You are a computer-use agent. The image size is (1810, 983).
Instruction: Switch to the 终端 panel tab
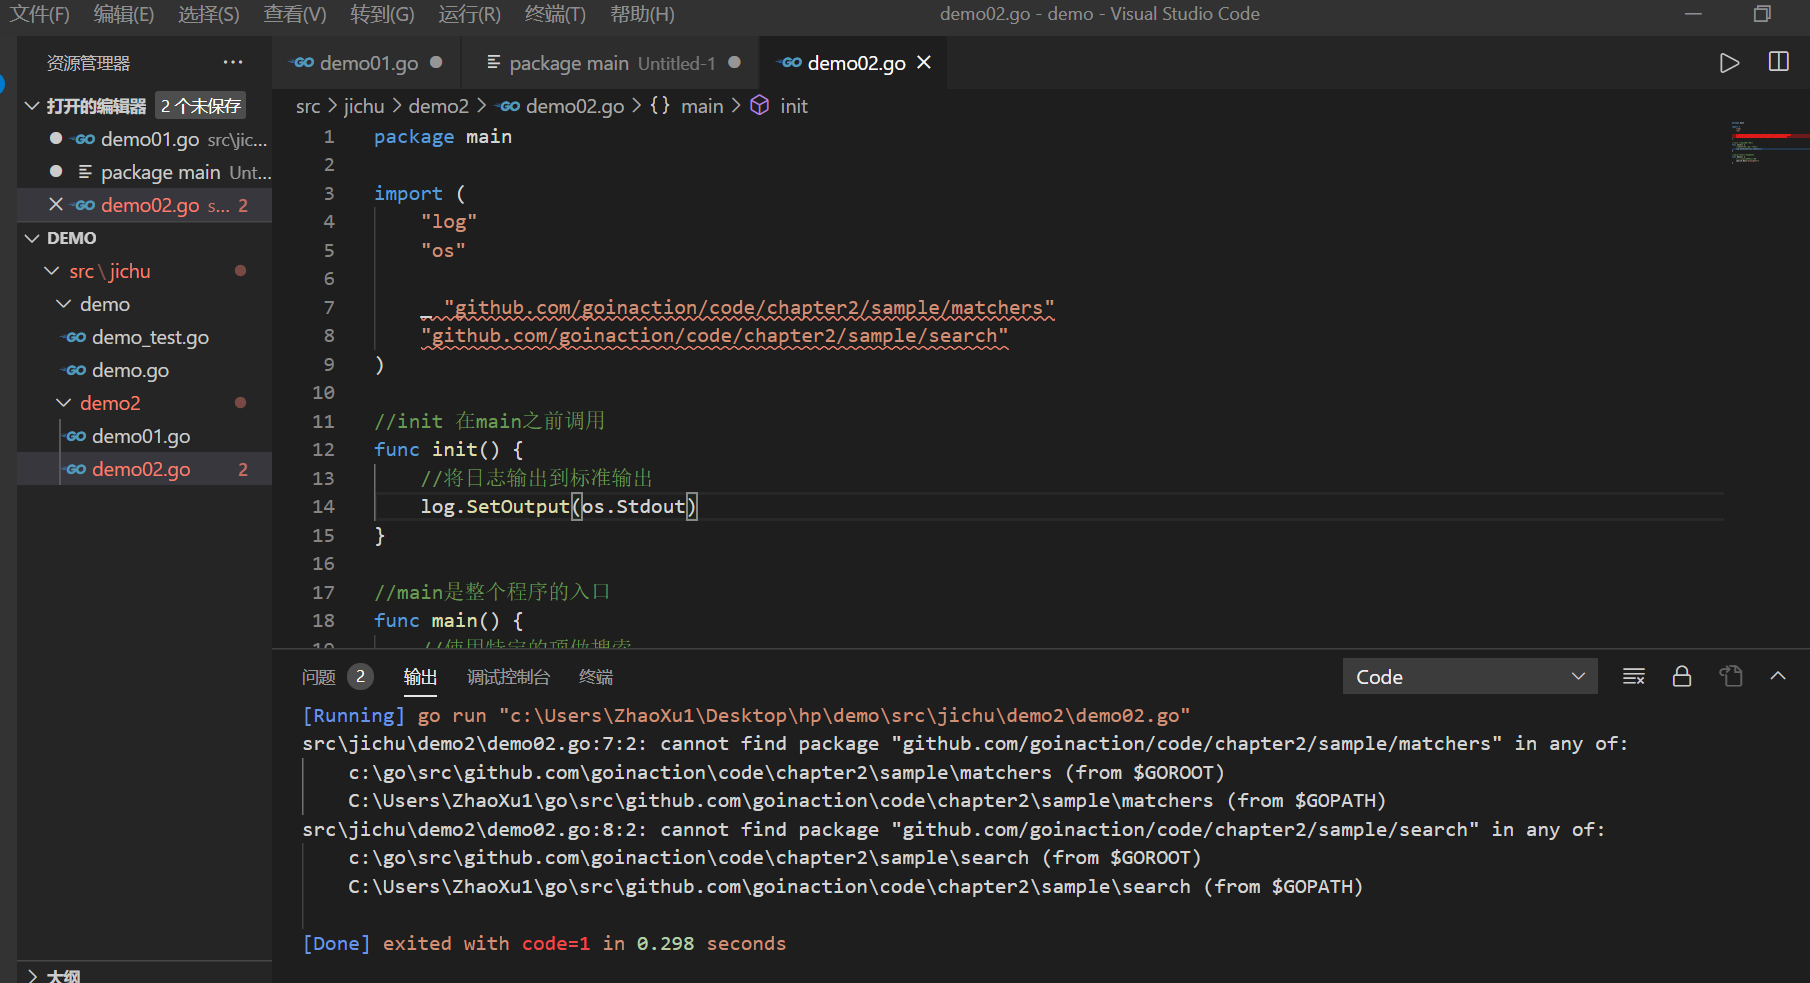coord(596,677)
